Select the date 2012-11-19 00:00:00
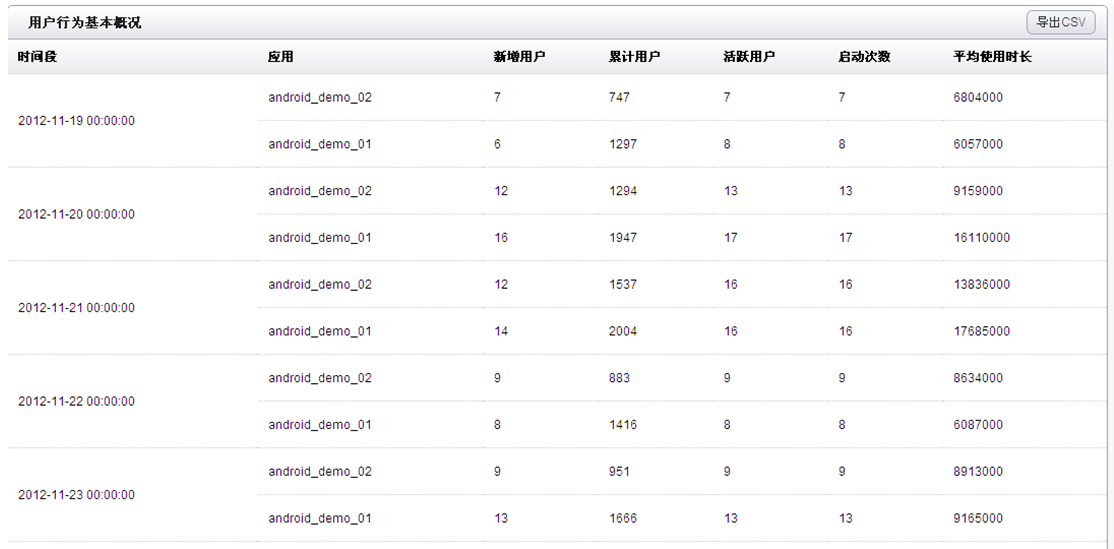Screen dimensions: 1114x549 click(76, 121)
